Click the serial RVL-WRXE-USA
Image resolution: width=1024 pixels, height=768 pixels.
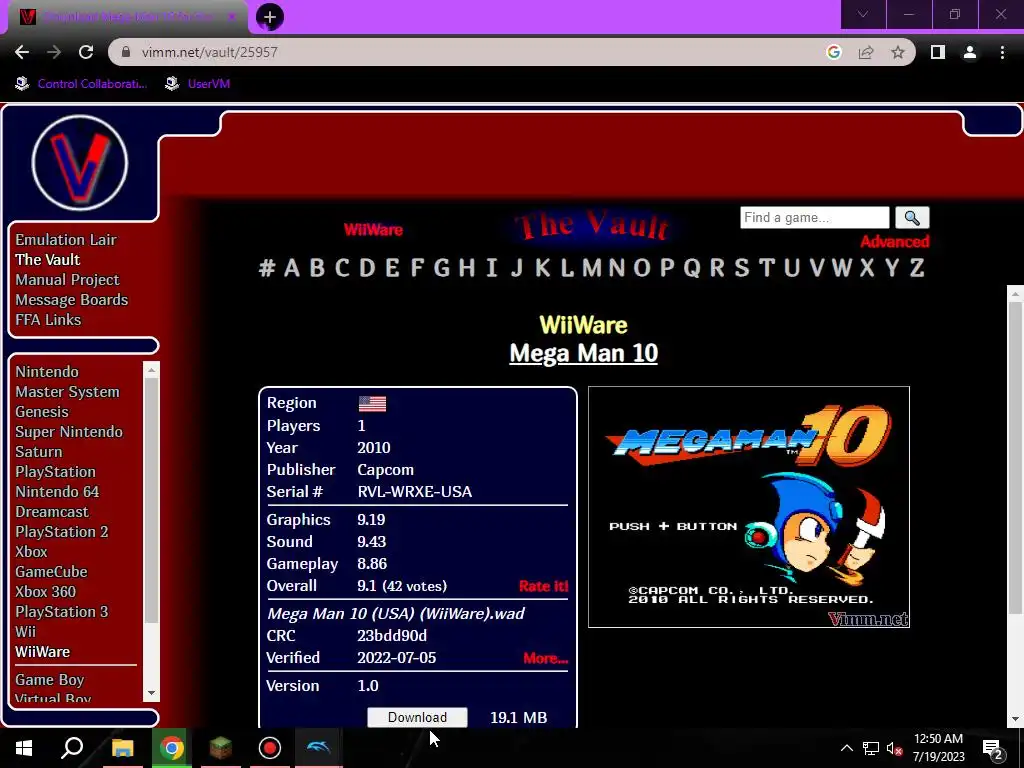[x=415, y=492]
